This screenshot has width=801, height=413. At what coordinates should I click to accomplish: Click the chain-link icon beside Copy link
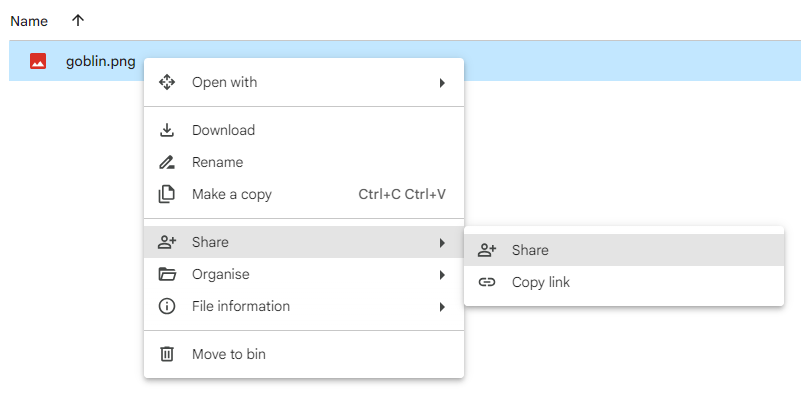coord(487,282)
